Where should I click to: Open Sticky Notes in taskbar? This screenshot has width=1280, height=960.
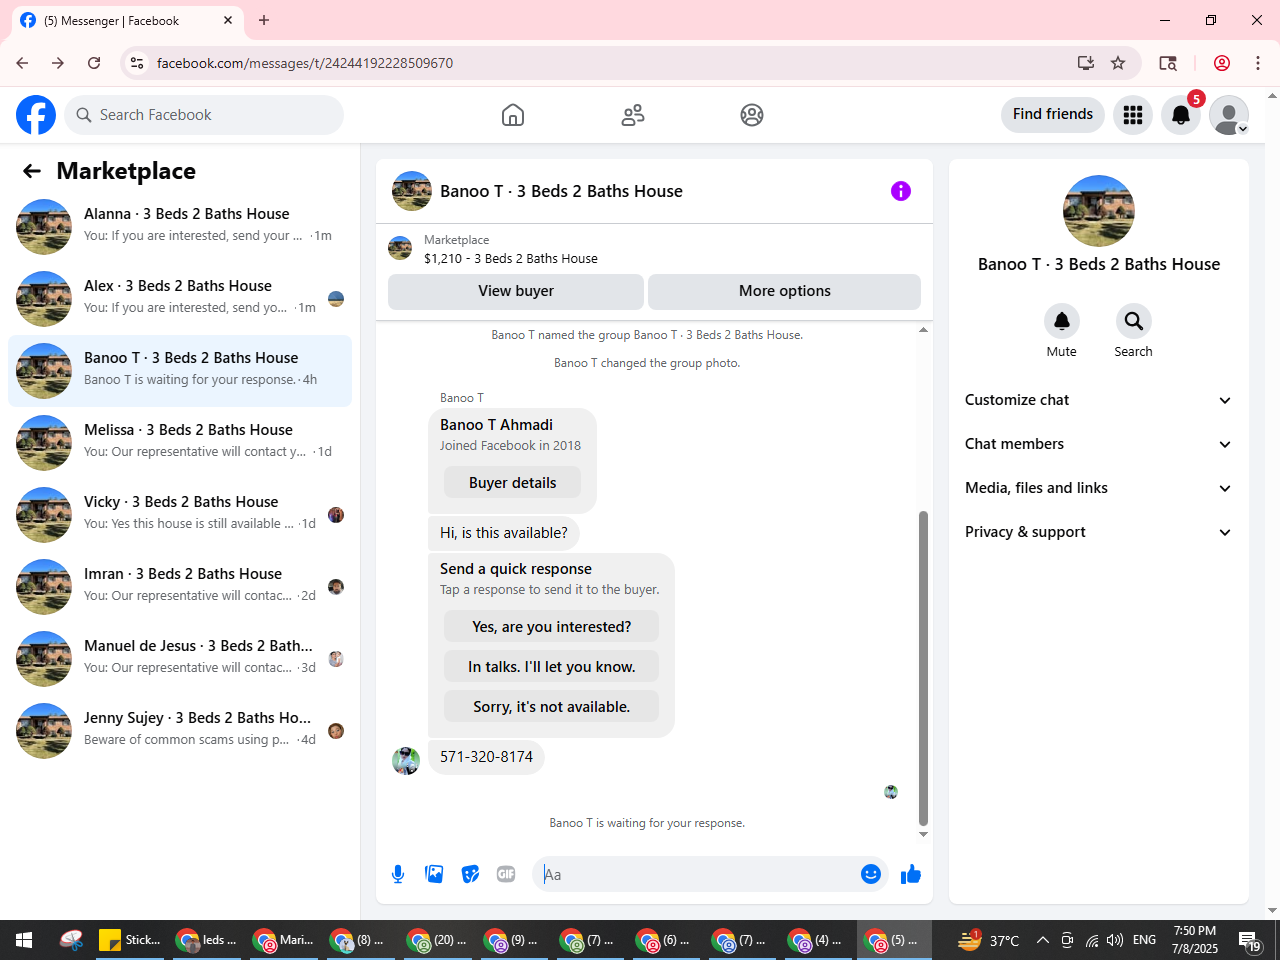point(130,940)
